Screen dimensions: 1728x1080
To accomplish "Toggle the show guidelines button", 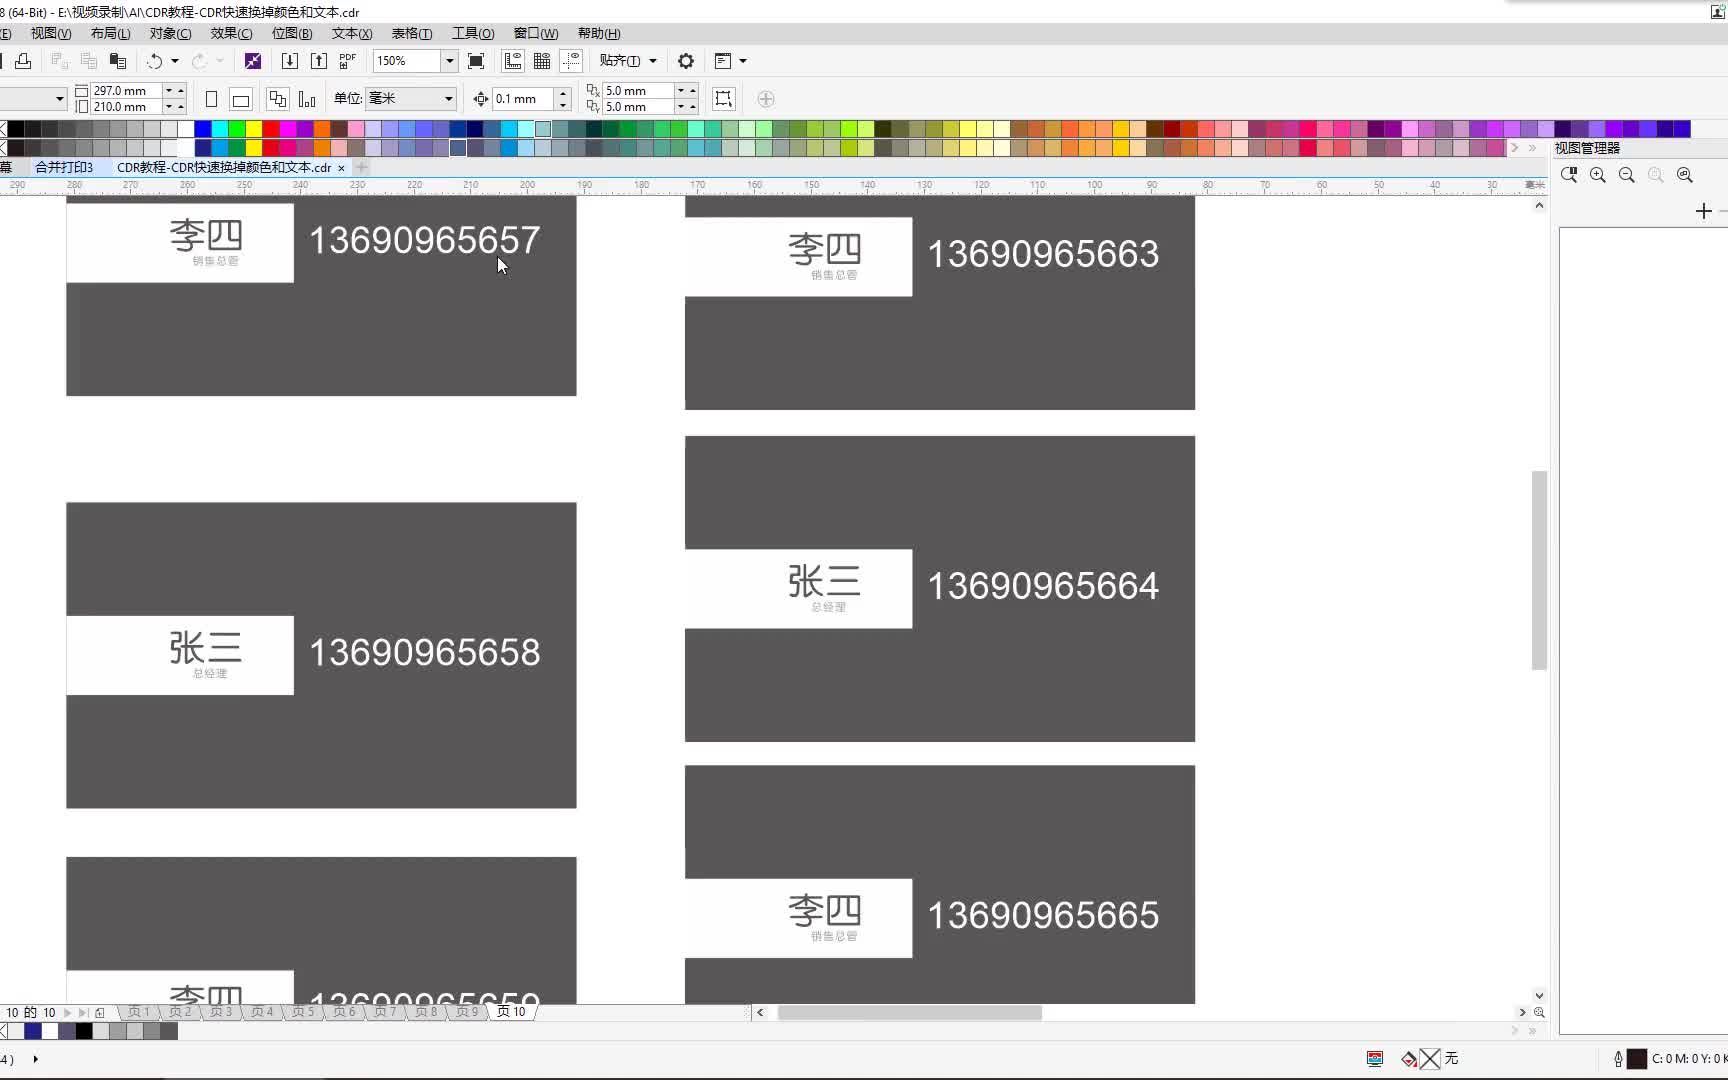I will [571, 61].
